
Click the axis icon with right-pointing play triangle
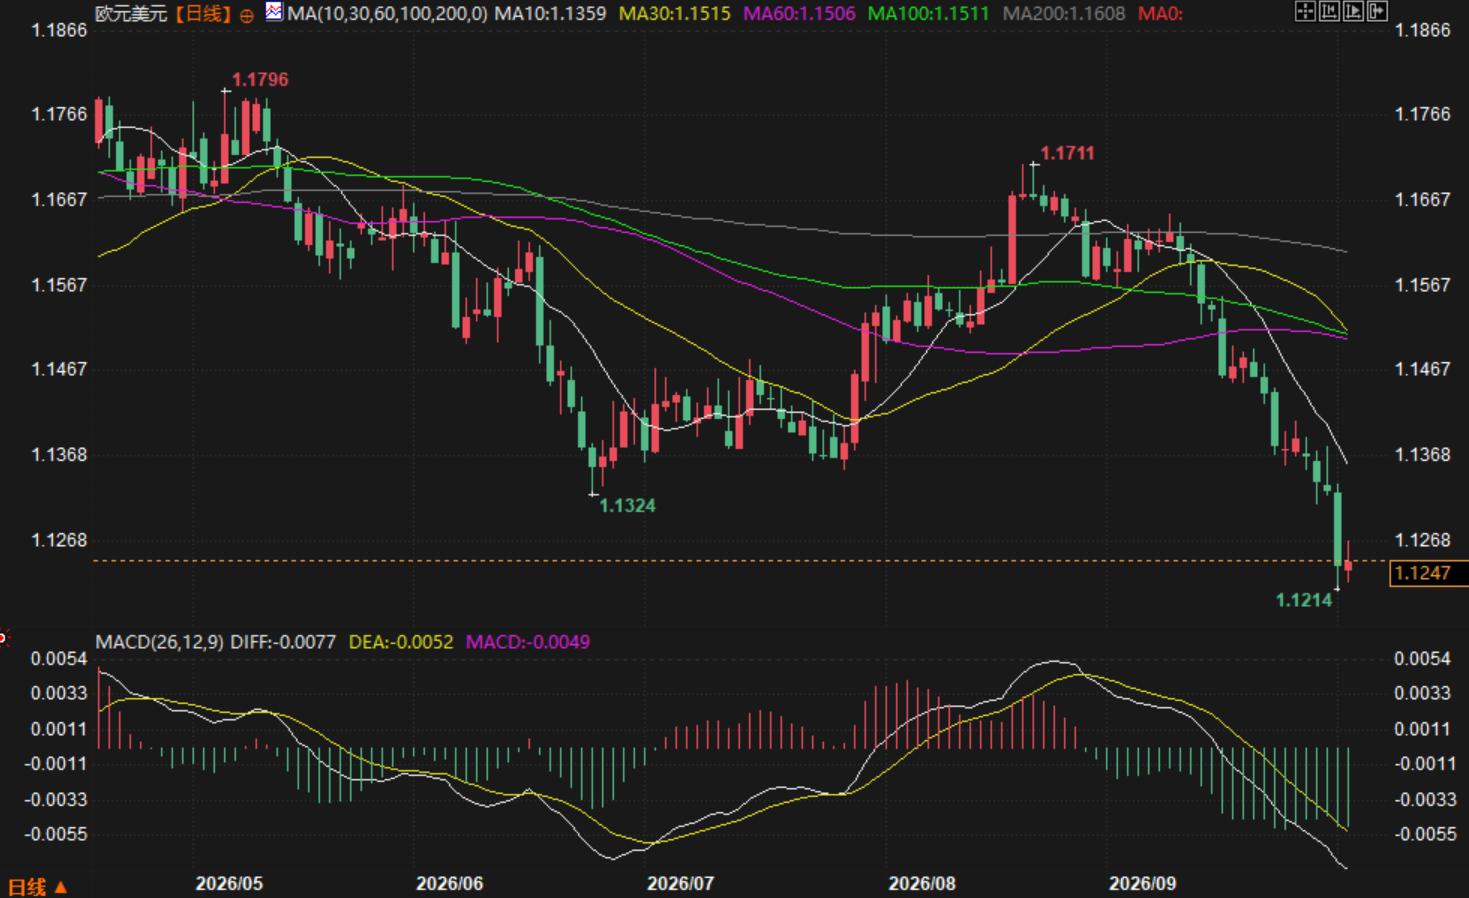(x=1353, y=11)
